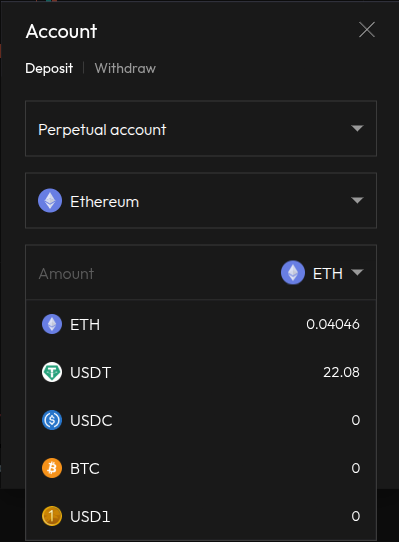Image resolution: width=399 pixels, height=542 pixels.
Task: Click the 0.04046 ETH balance value
Action: (x=333, y=324)
